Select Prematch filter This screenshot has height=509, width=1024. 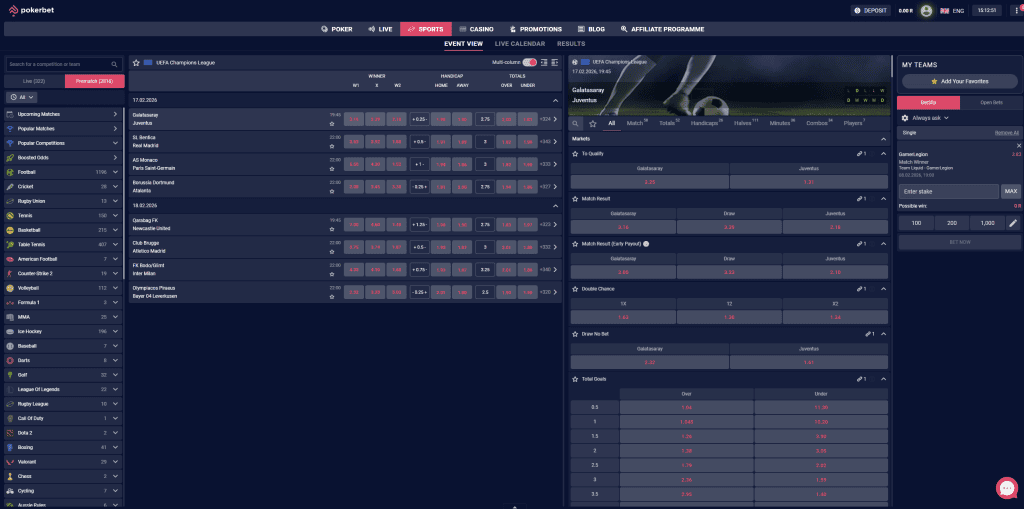95,81
